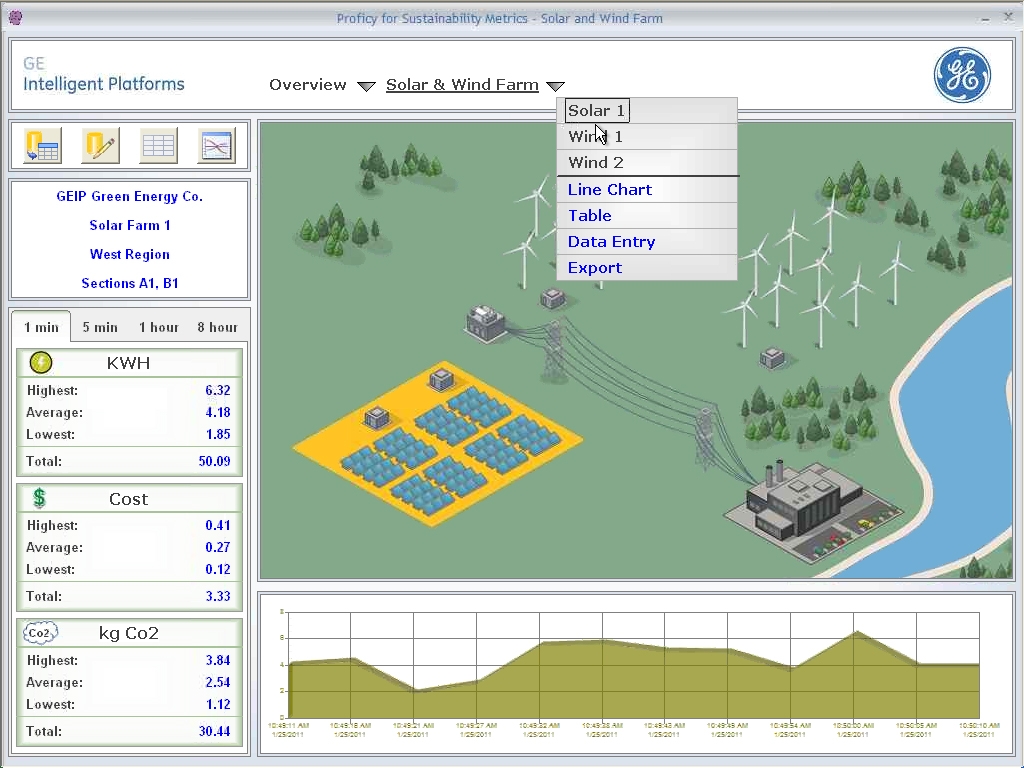Click the power plant building in the map

click(x=813, y=511)
